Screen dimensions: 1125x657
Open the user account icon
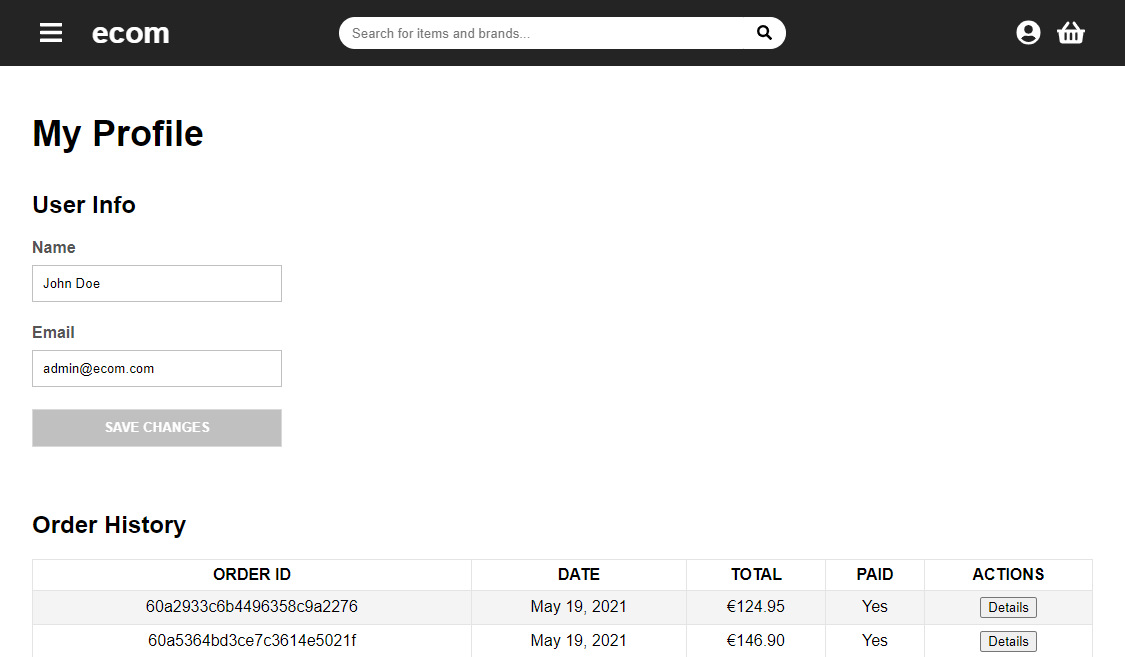pyautogui.click(x=1028, y=33)
